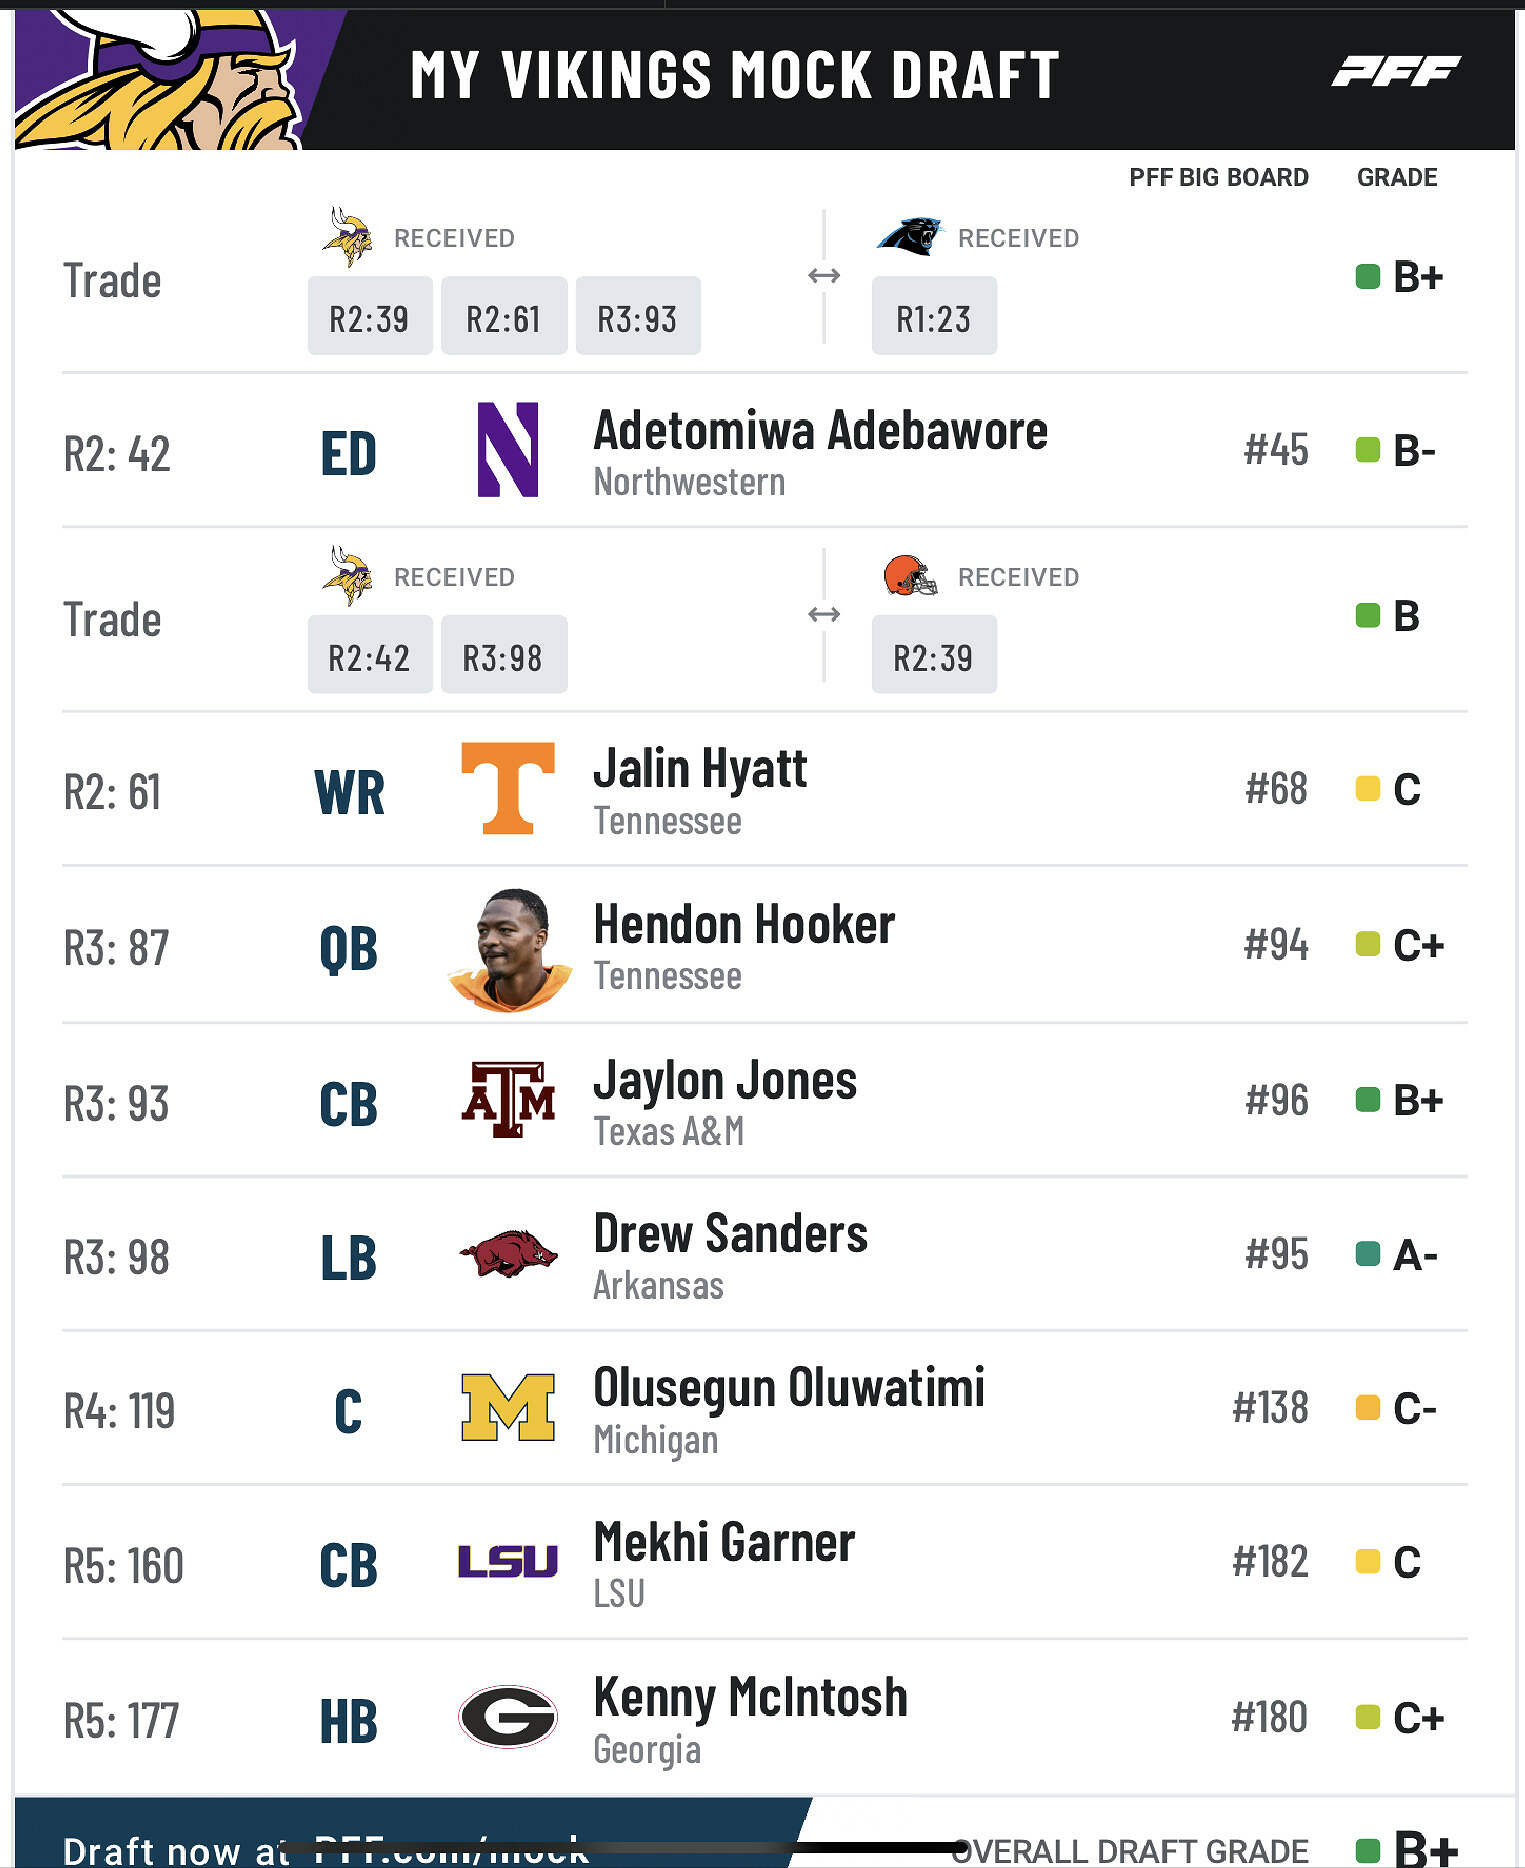This screenshot has height=1868, width=1525.
Task: Open Adetomiwa Adebawore player name
Action: coord(820,432)
